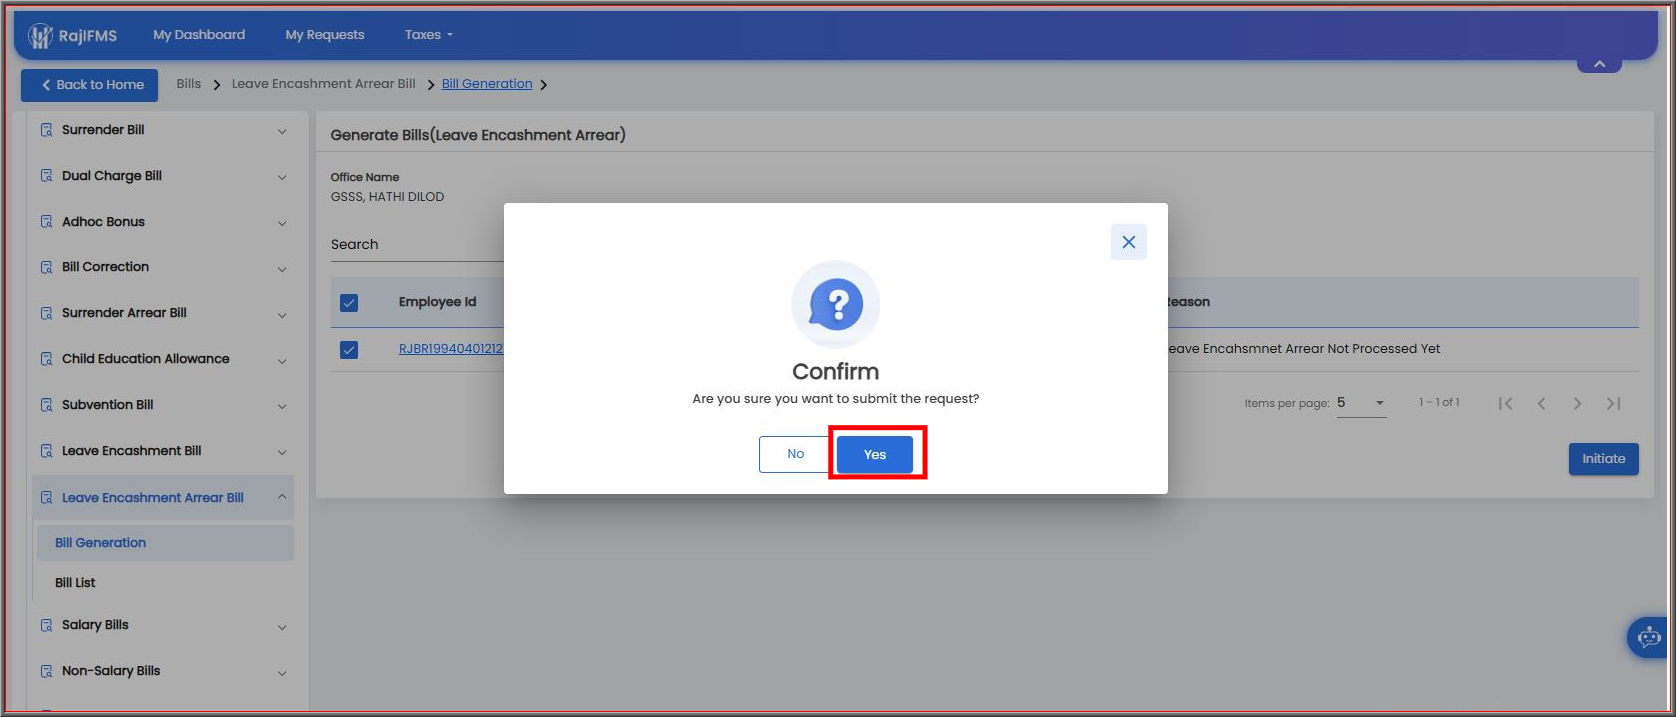This screenshot has height=717, width=1676.
Task: Expand the Leave Encashment Bill section
Action: [282, 452]
